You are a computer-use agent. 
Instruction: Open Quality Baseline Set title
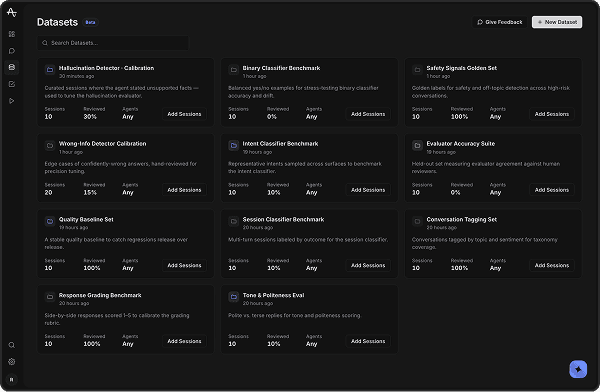[x=86, y=220]
